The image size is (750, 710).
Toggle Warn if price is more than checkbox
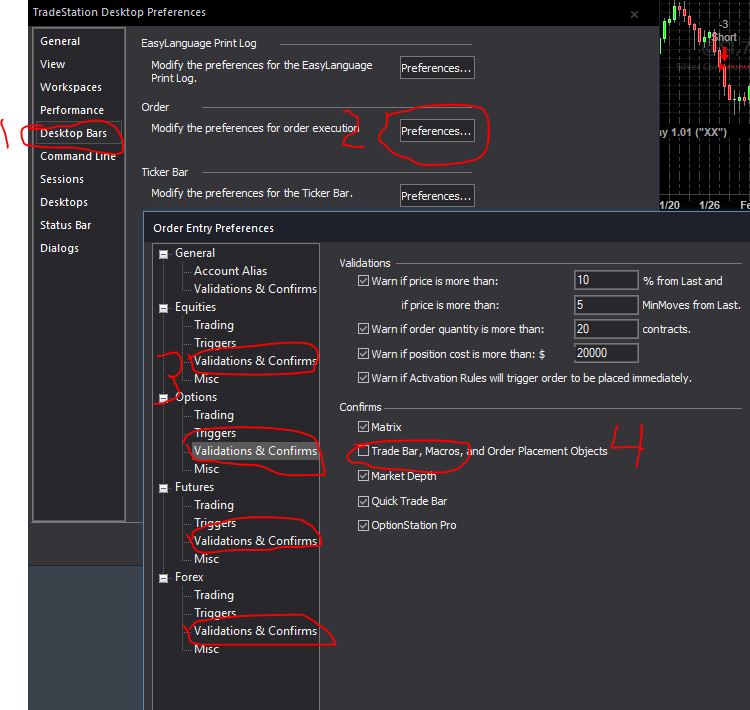364,281
